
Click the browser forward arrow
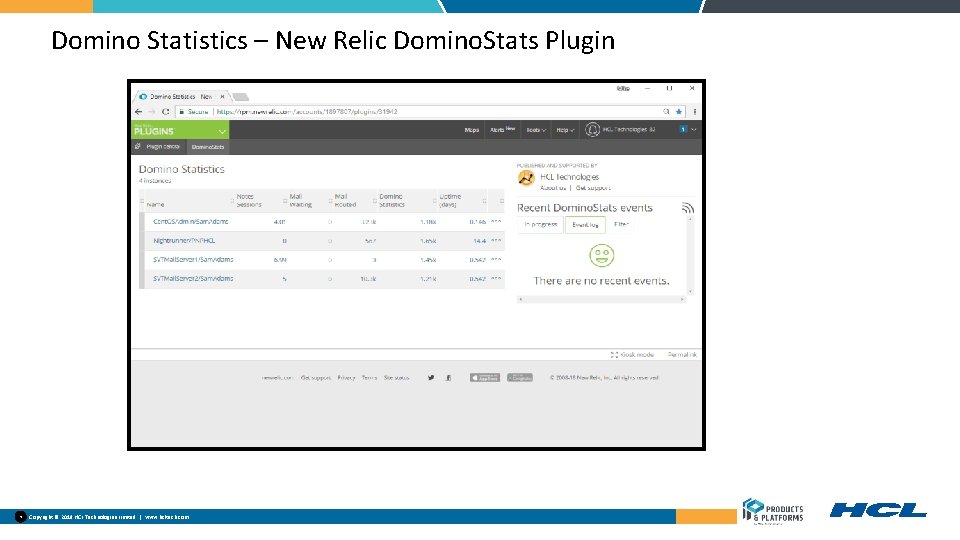(151, 111)
